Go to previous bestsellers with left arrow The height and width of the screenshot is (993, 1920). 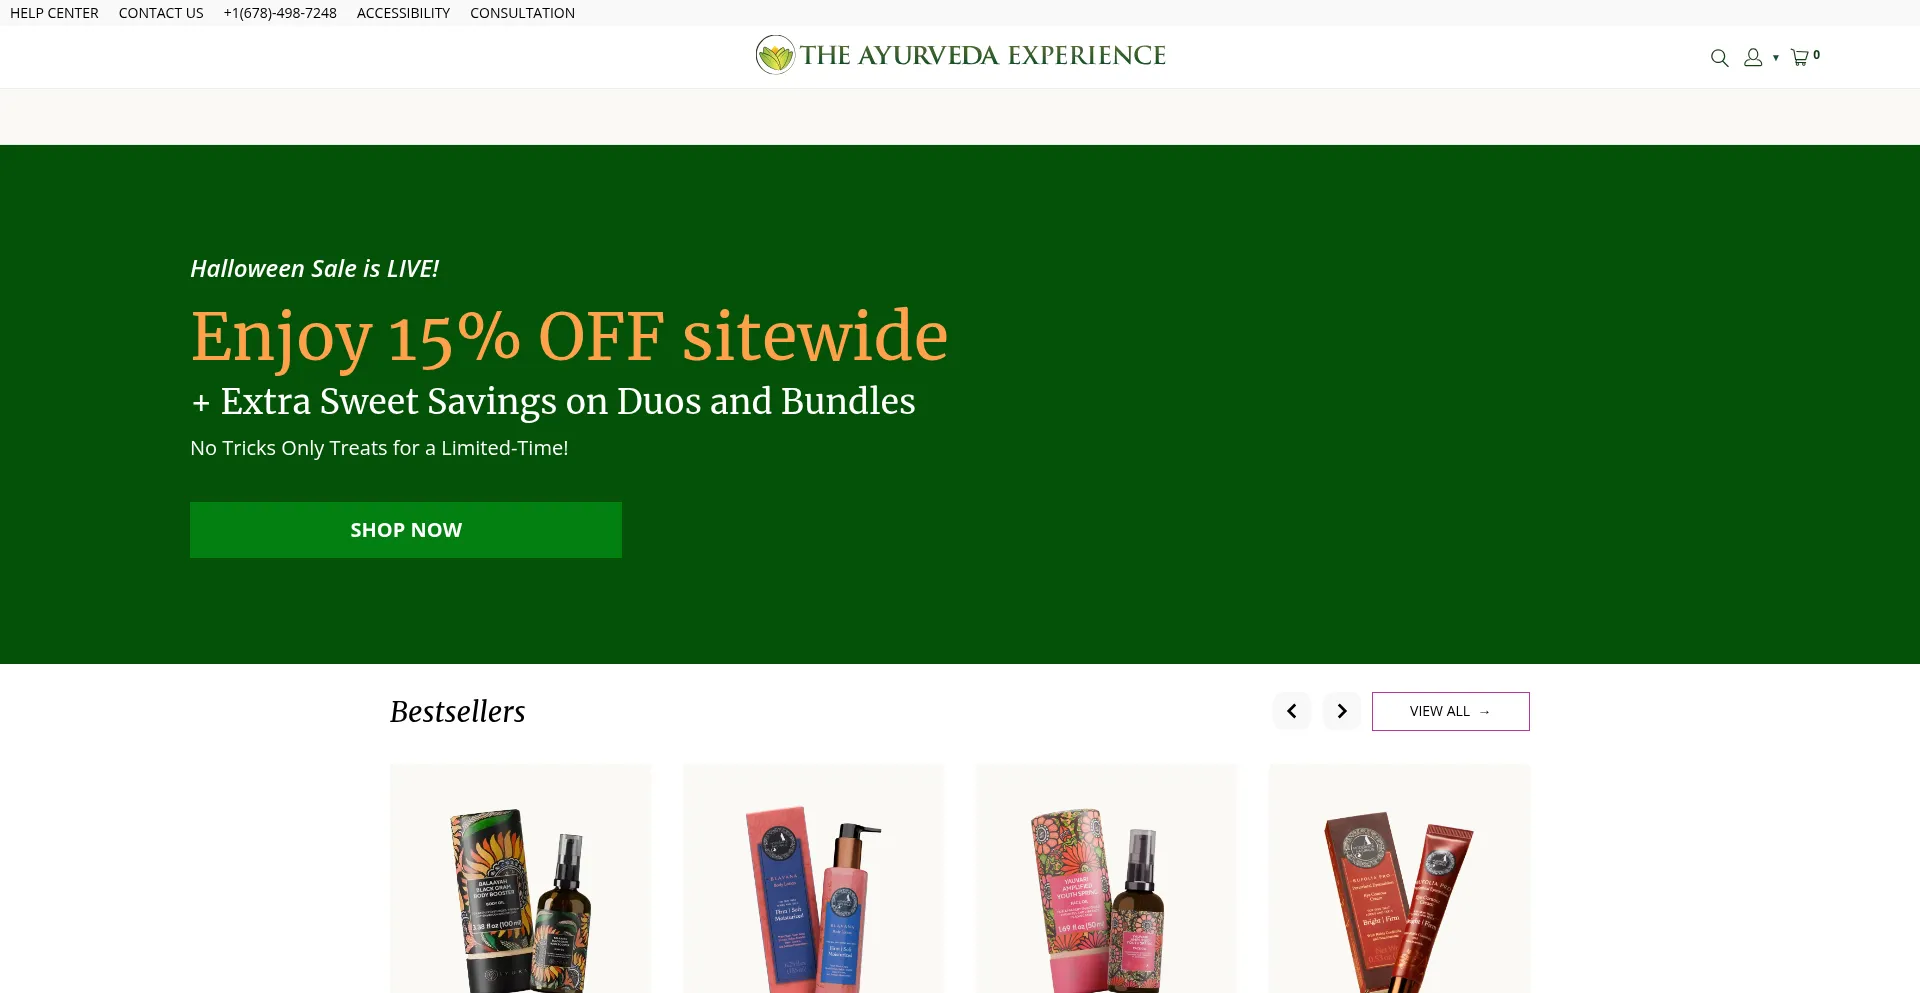click(x=1292, y=711)
